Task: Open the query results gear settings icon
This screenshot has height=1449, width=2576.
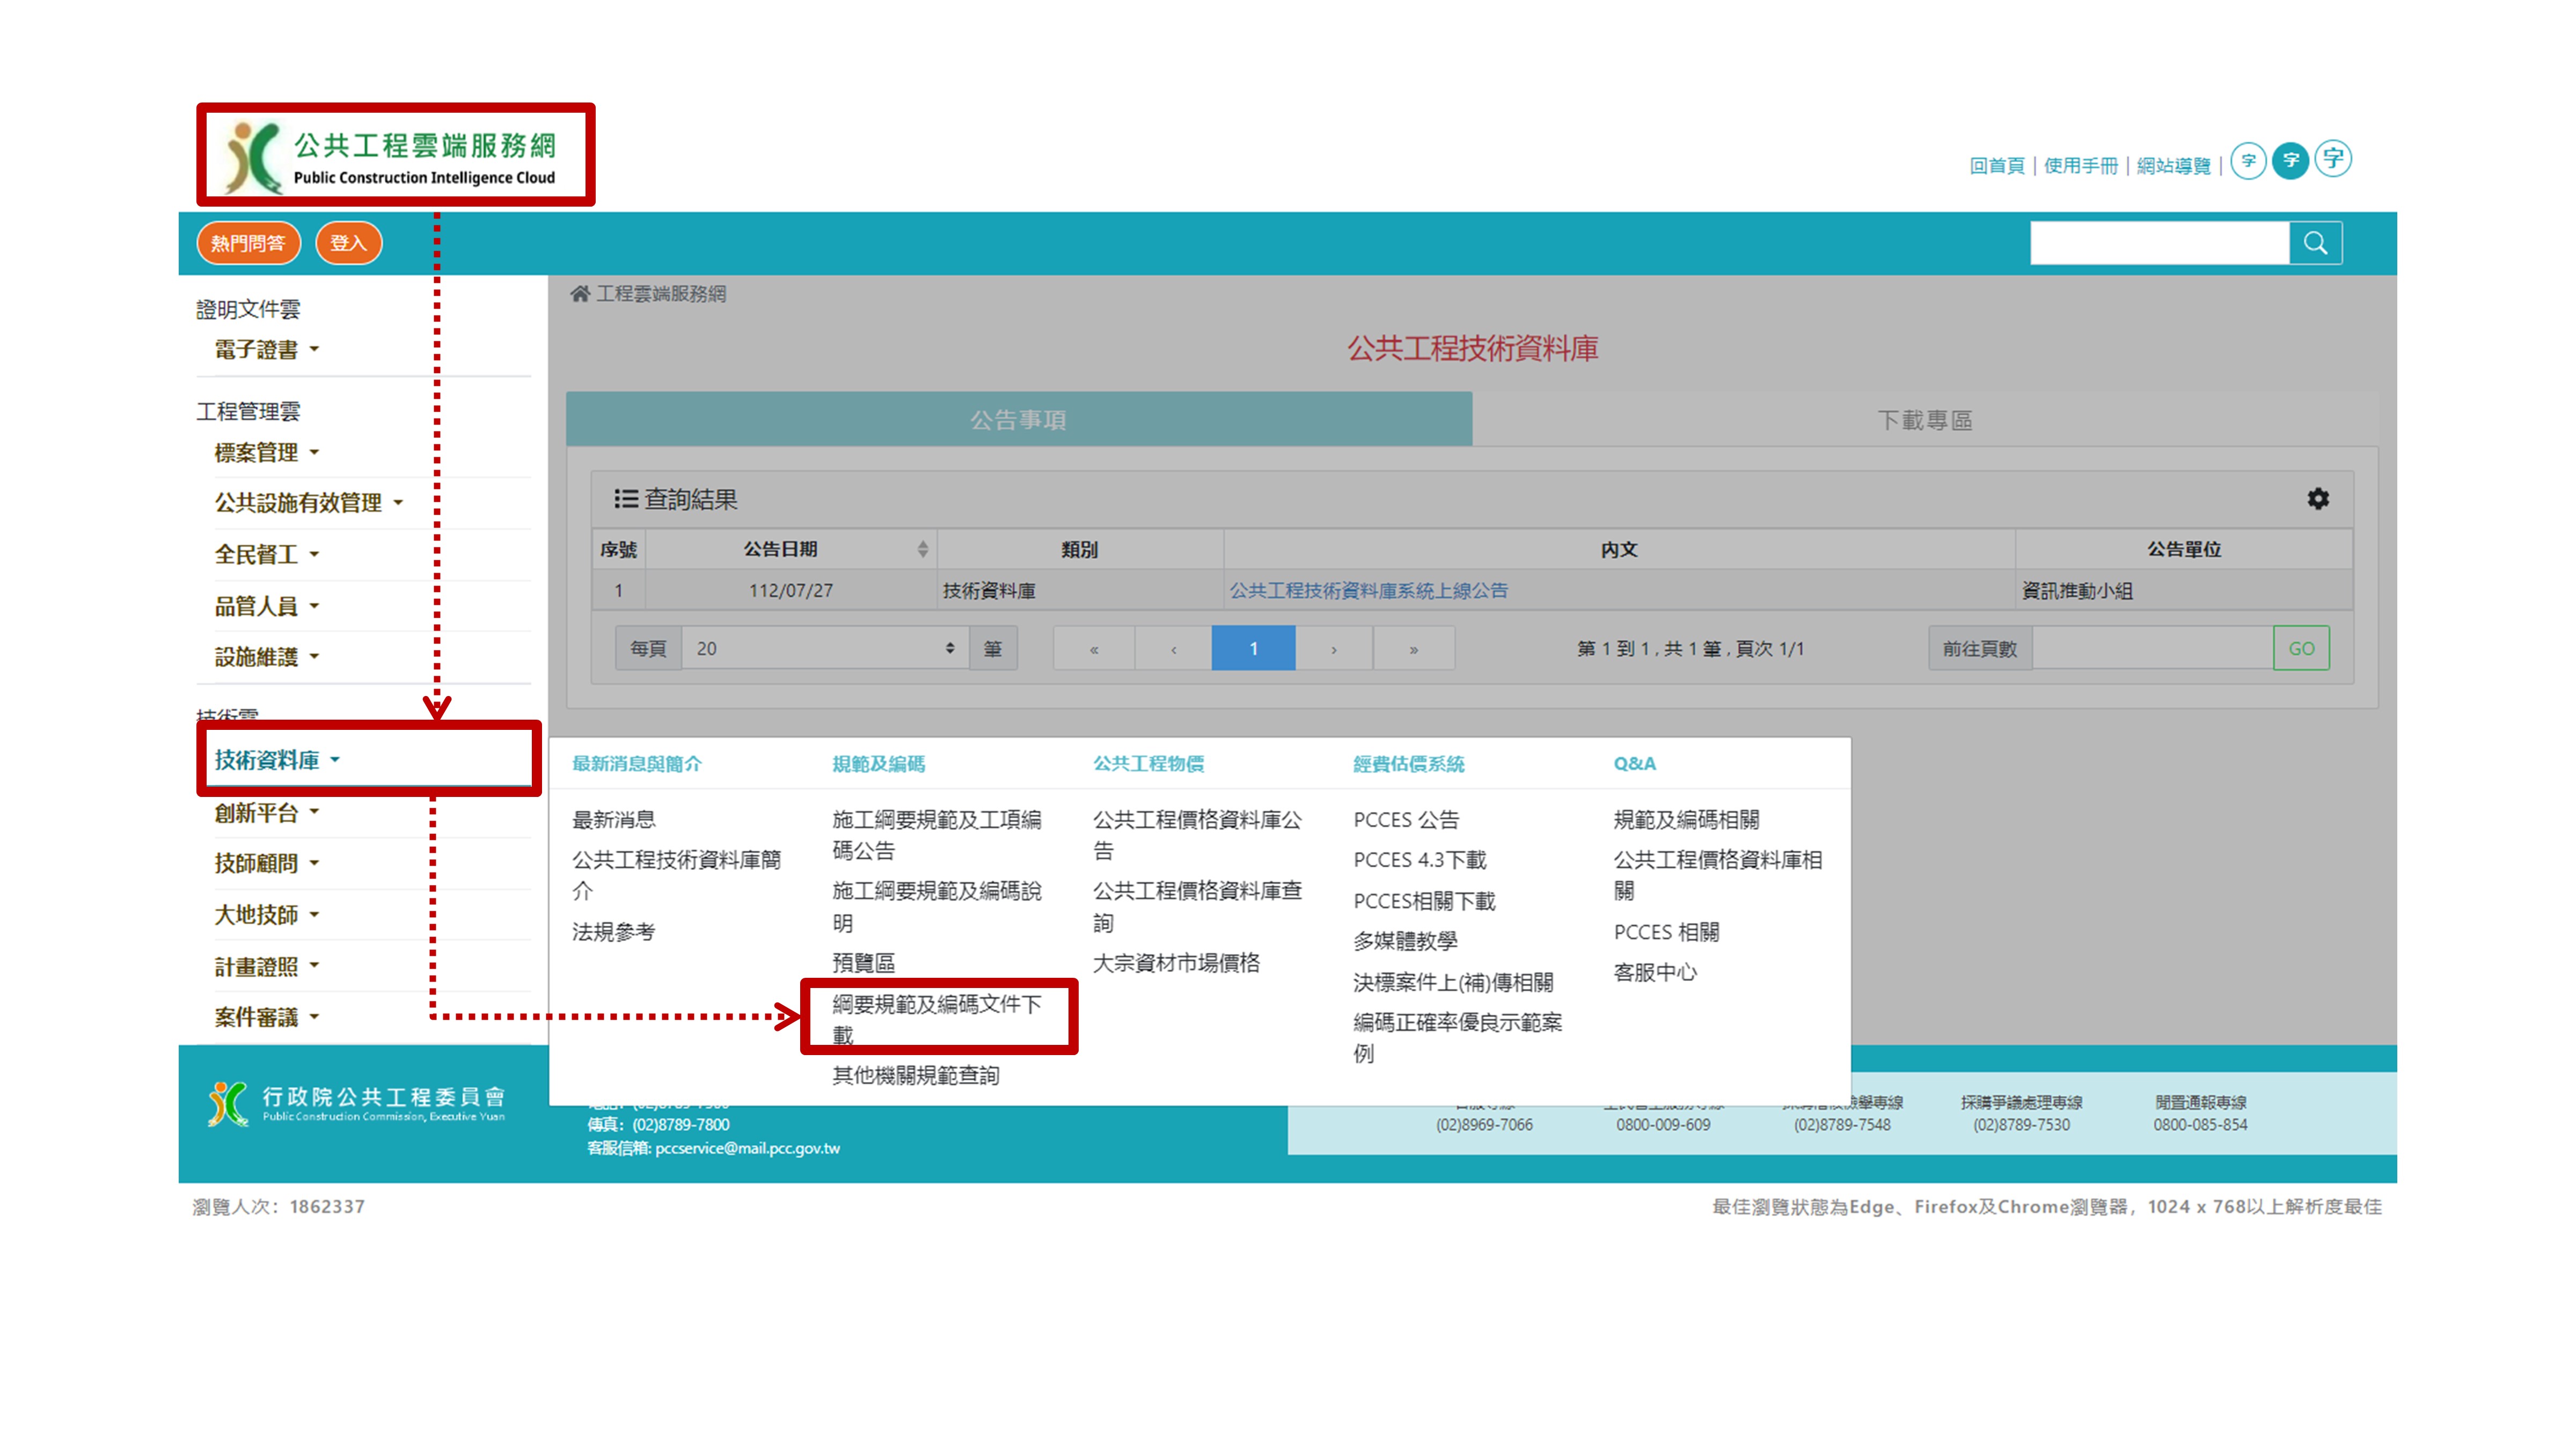Action: pyautogui.click(x=2318, y=498)
